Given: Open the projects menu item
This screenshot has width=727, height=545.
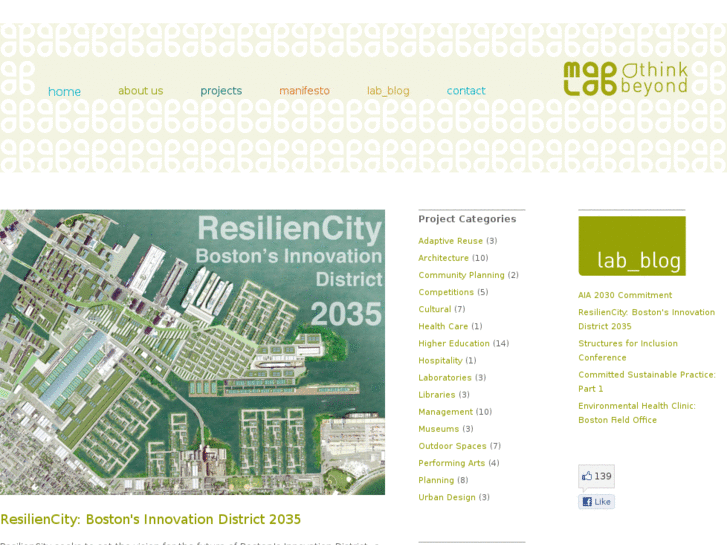Looking at the screenshot, I should (221, 91).
